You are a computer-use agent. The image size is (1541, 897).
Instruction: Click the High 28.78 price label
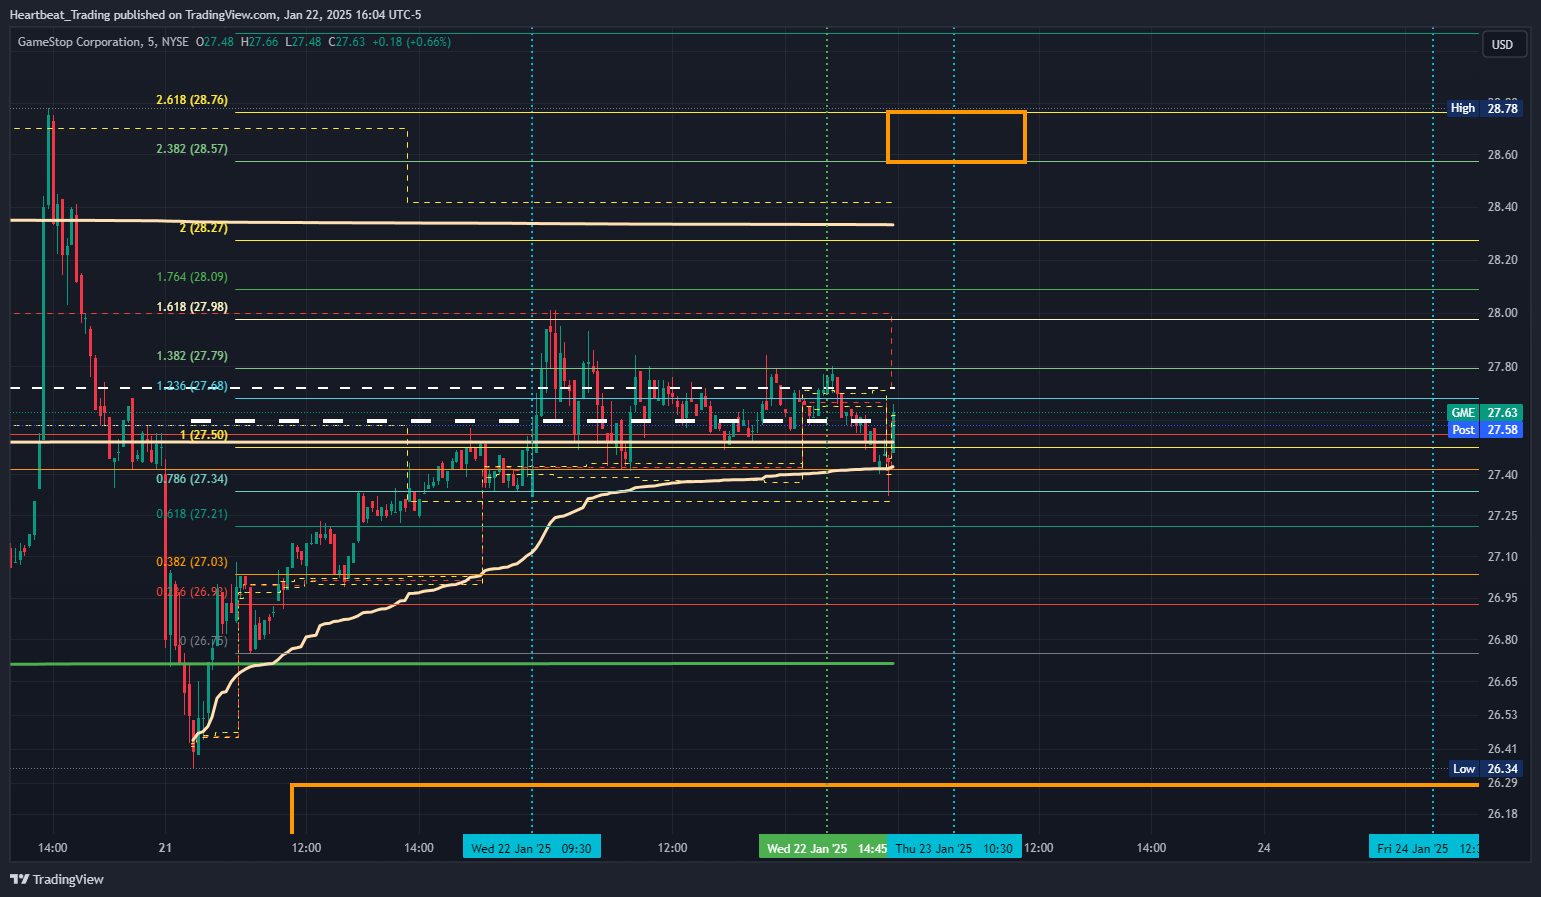(x=1485, y=108)
